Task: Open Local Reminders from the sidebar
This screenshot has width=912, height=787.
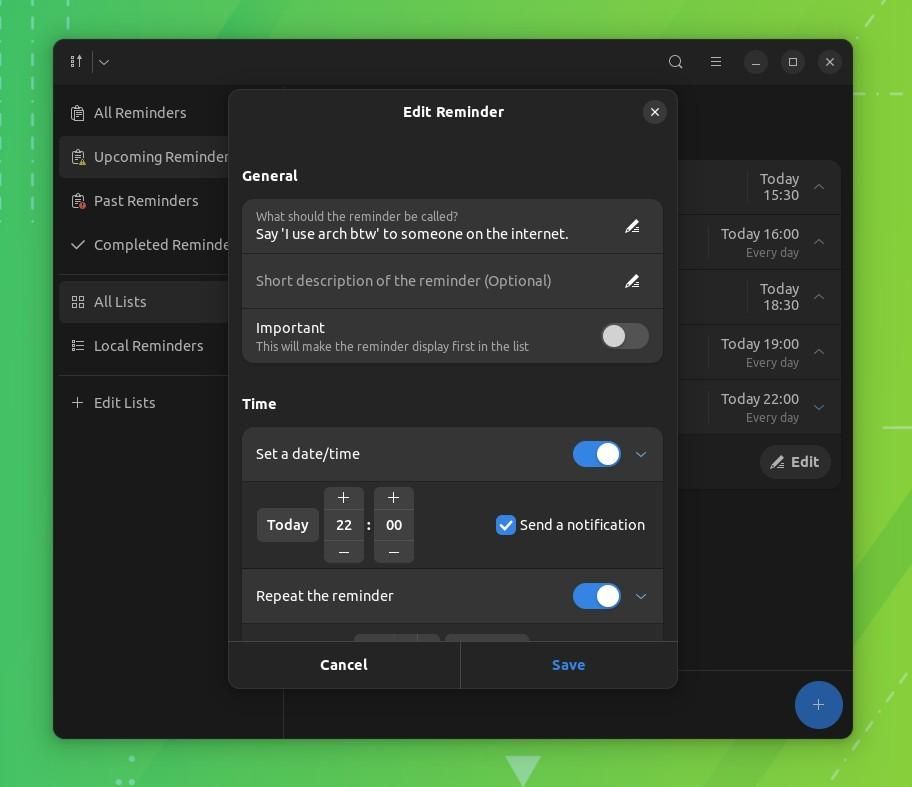Action: click(148, 345)
